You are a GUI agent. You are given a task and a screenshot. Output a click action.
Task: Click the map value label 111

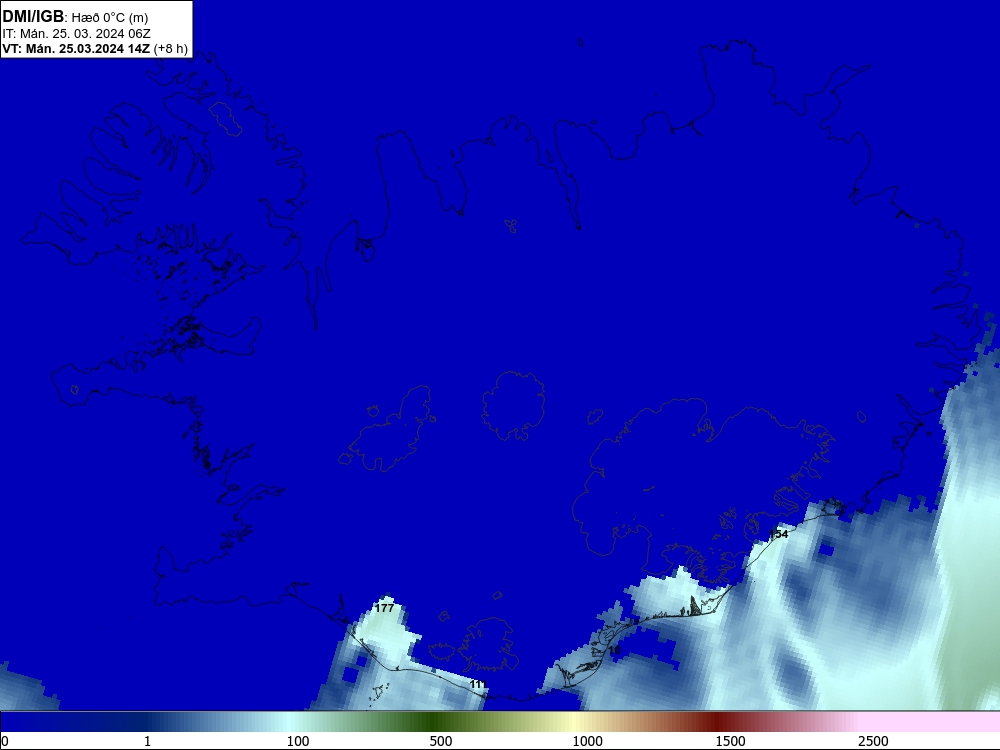[x=478, y=684]
